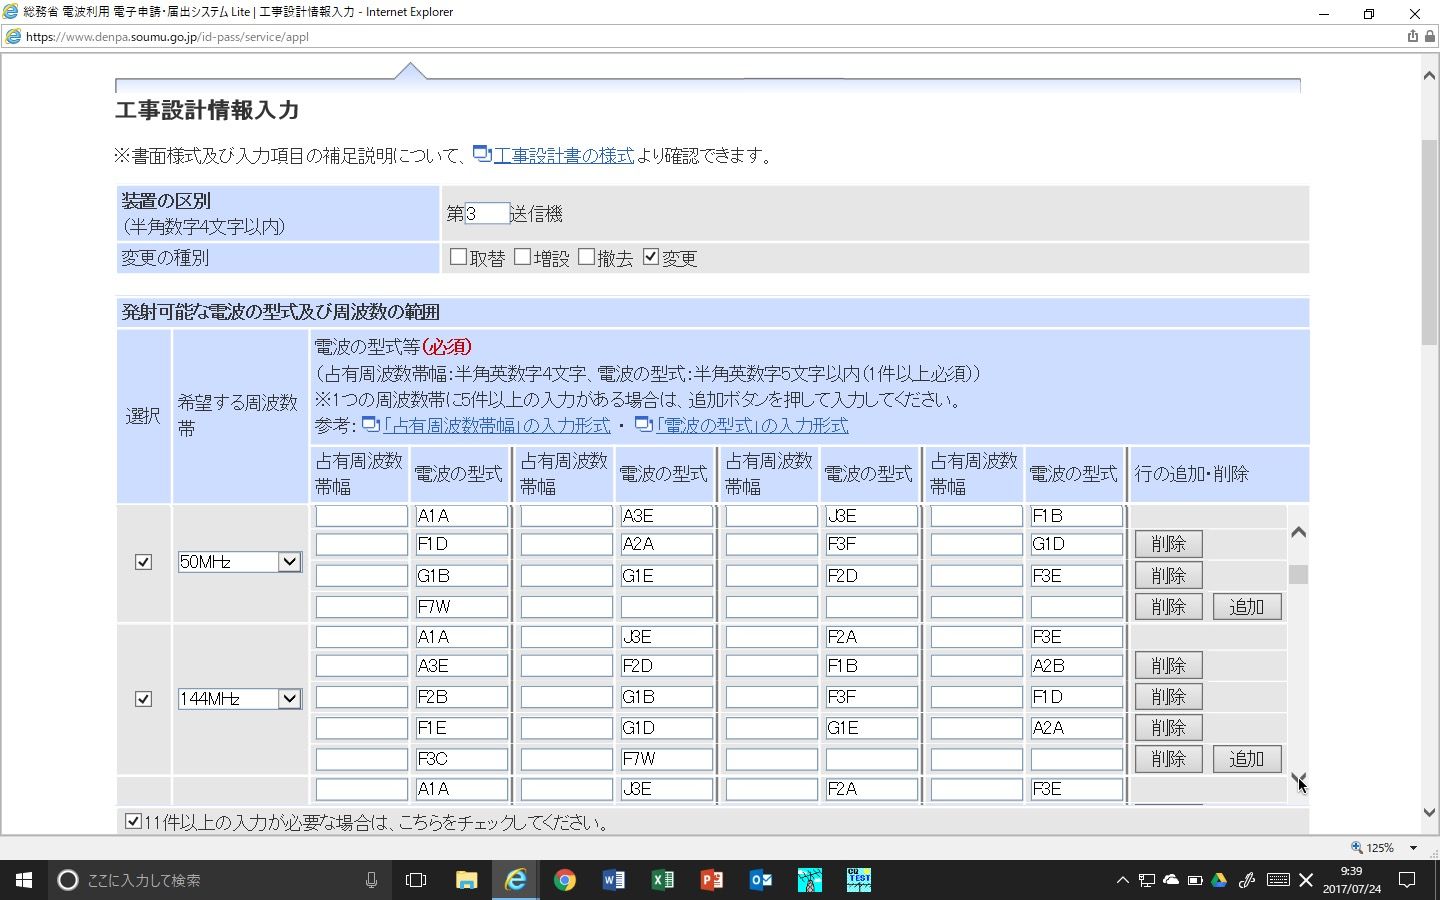Click the 50MHz 電波の型式 field containing J3E

871,516
